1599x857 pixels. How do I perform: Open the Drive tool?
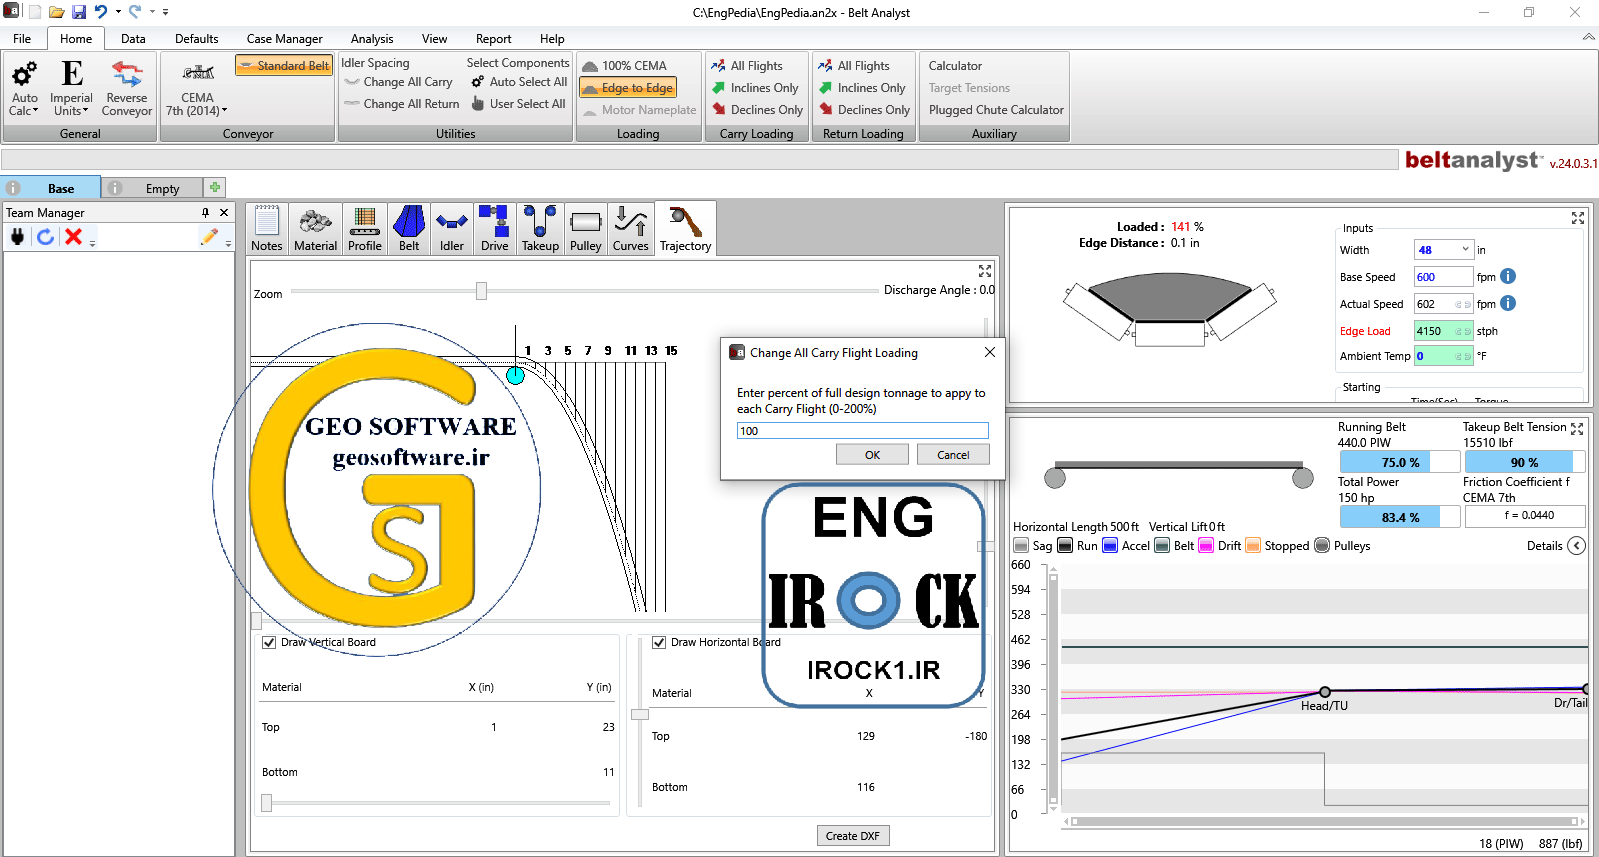tap(494, 229)
